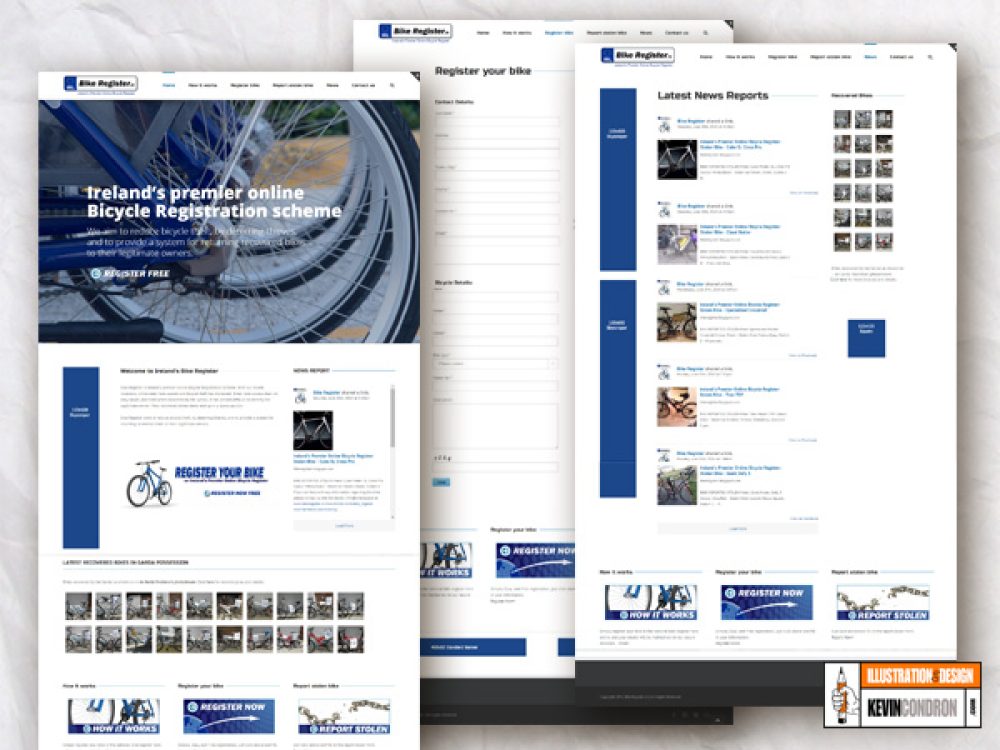This screenshot has width=1000, height=750.
Task: Open the Register bike menu item on homepage
Action: tap(245, 85)
